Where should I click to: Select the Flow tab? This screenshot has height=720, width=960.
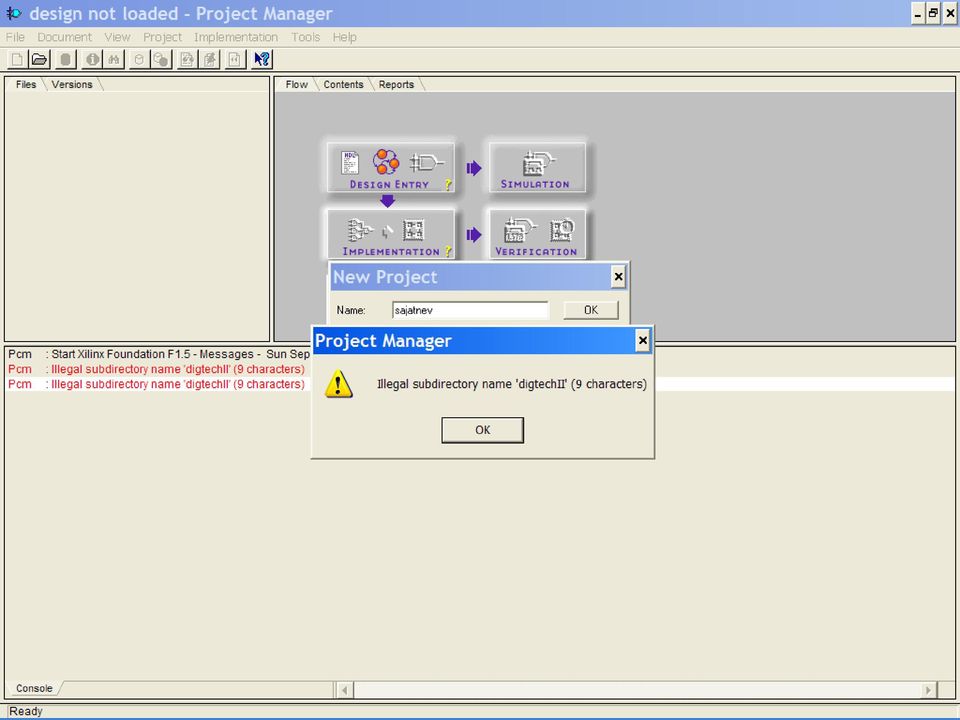(296, 84)
